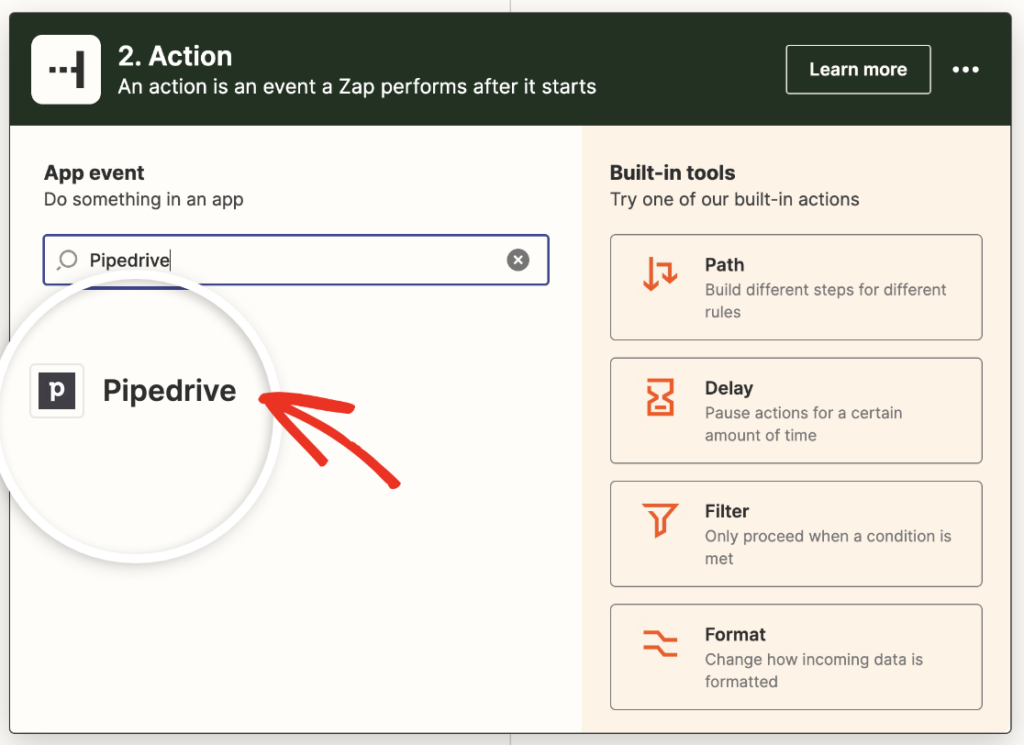Screen dimensions: 1024x745
Task: Click the Action step icon in header
Action: tap(66, 69)
